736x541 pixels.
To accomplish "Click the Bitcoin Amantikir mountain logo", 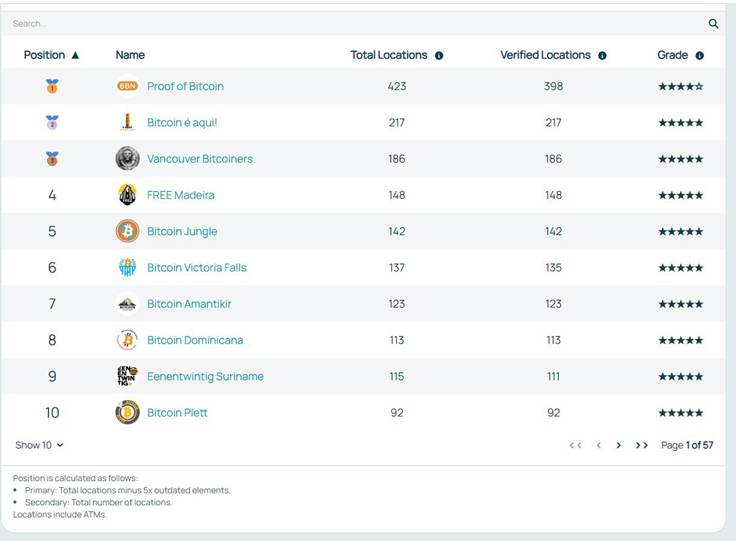I will click(x=127, y=305).
